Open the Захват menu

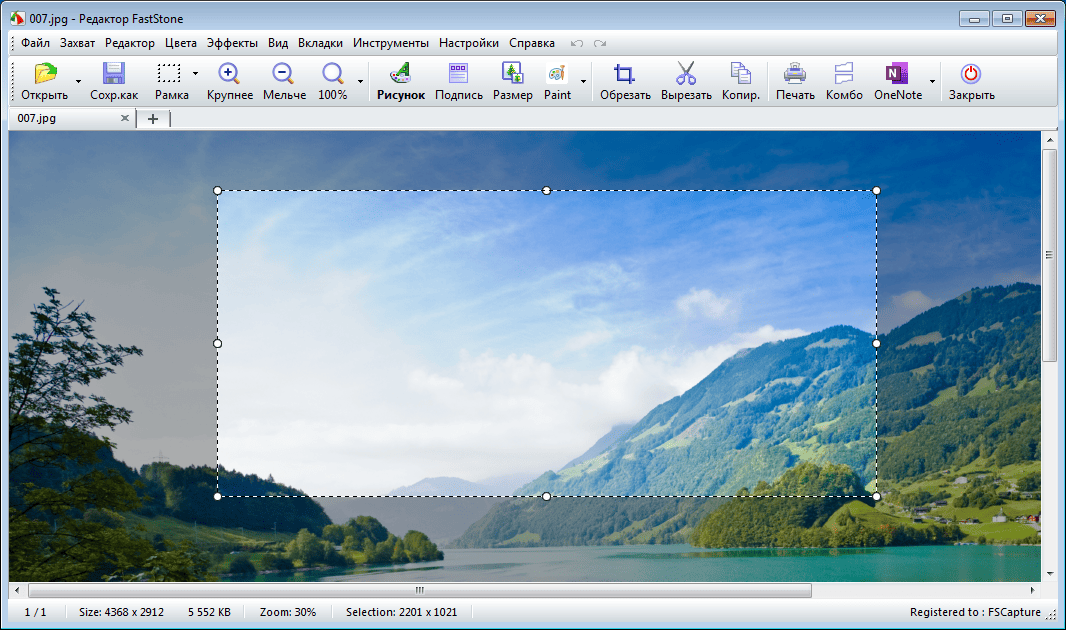78,43
